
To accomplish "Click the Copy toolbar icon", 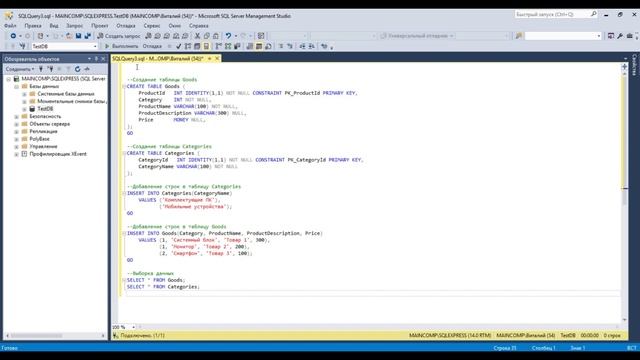I will pyautogui.click(x=207, y=36).
